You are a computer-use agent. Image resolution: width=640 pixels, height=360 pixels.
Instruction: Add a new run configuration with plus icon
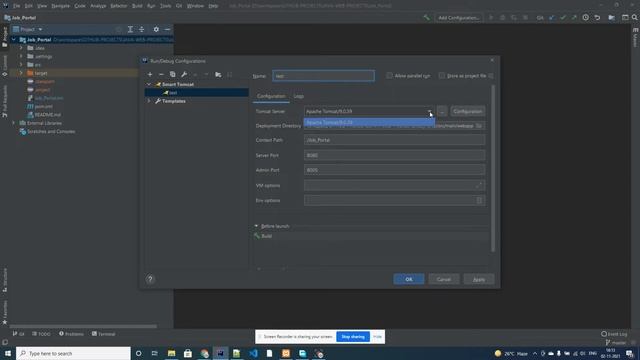(x=150, y=74)
